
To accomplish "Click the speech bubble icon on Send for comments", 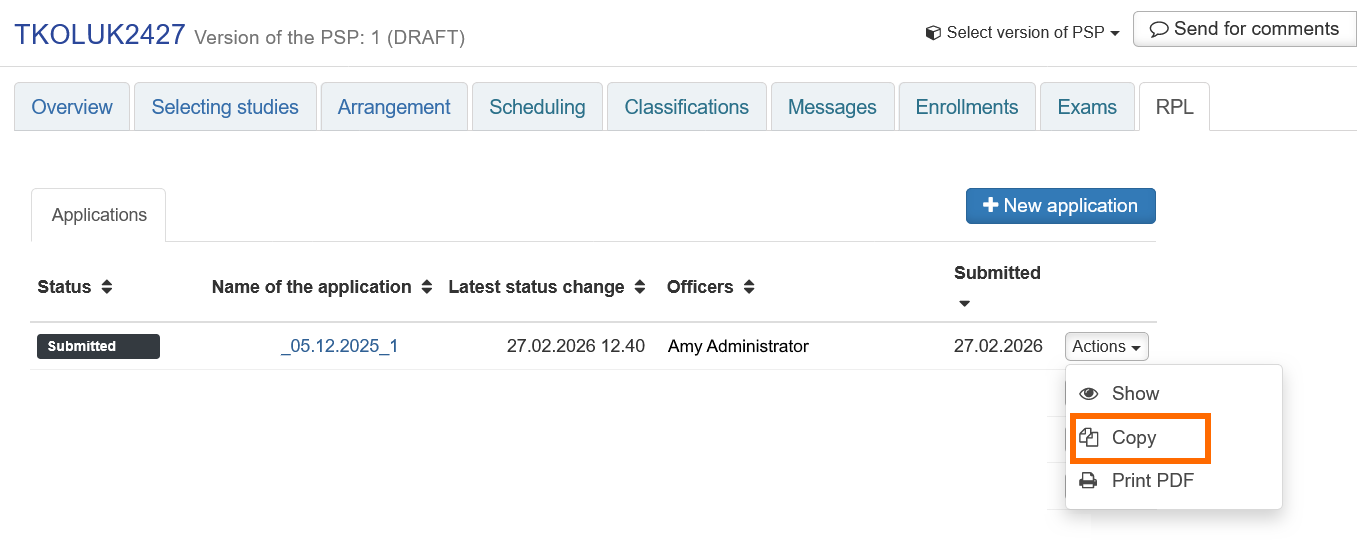I will tap(1159, 30).
